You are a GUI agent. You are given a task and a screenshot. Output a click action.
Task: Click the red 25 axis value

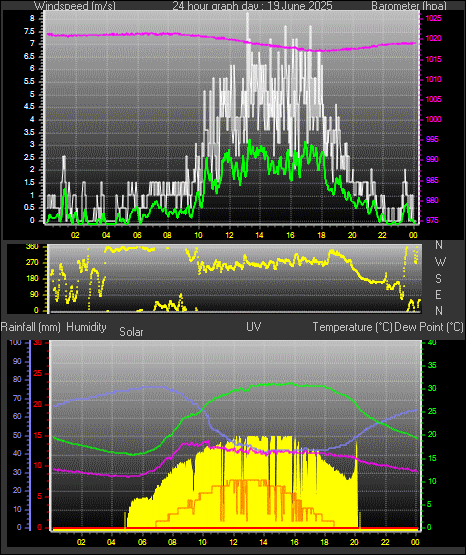[37, 373]
